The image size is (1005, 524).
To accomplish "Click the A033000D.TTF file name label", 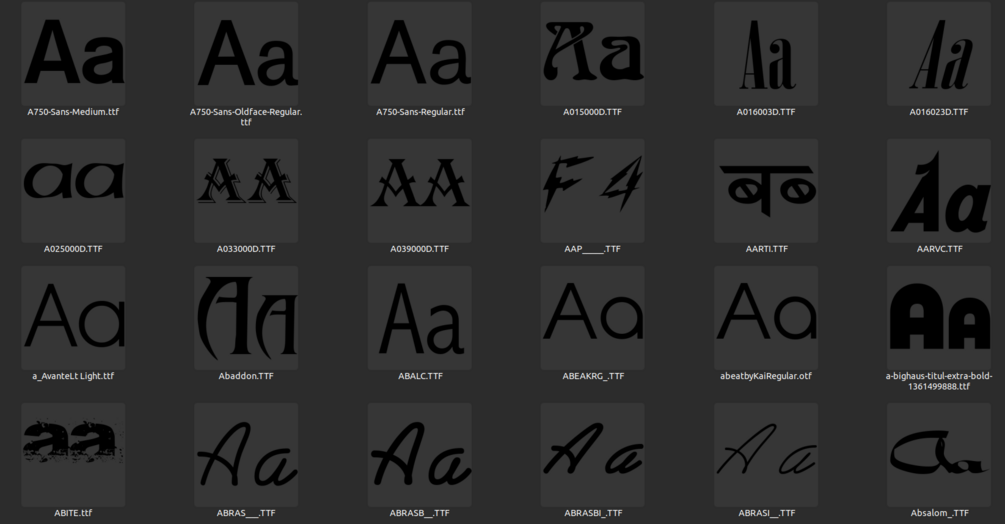I will click(246, 249).
